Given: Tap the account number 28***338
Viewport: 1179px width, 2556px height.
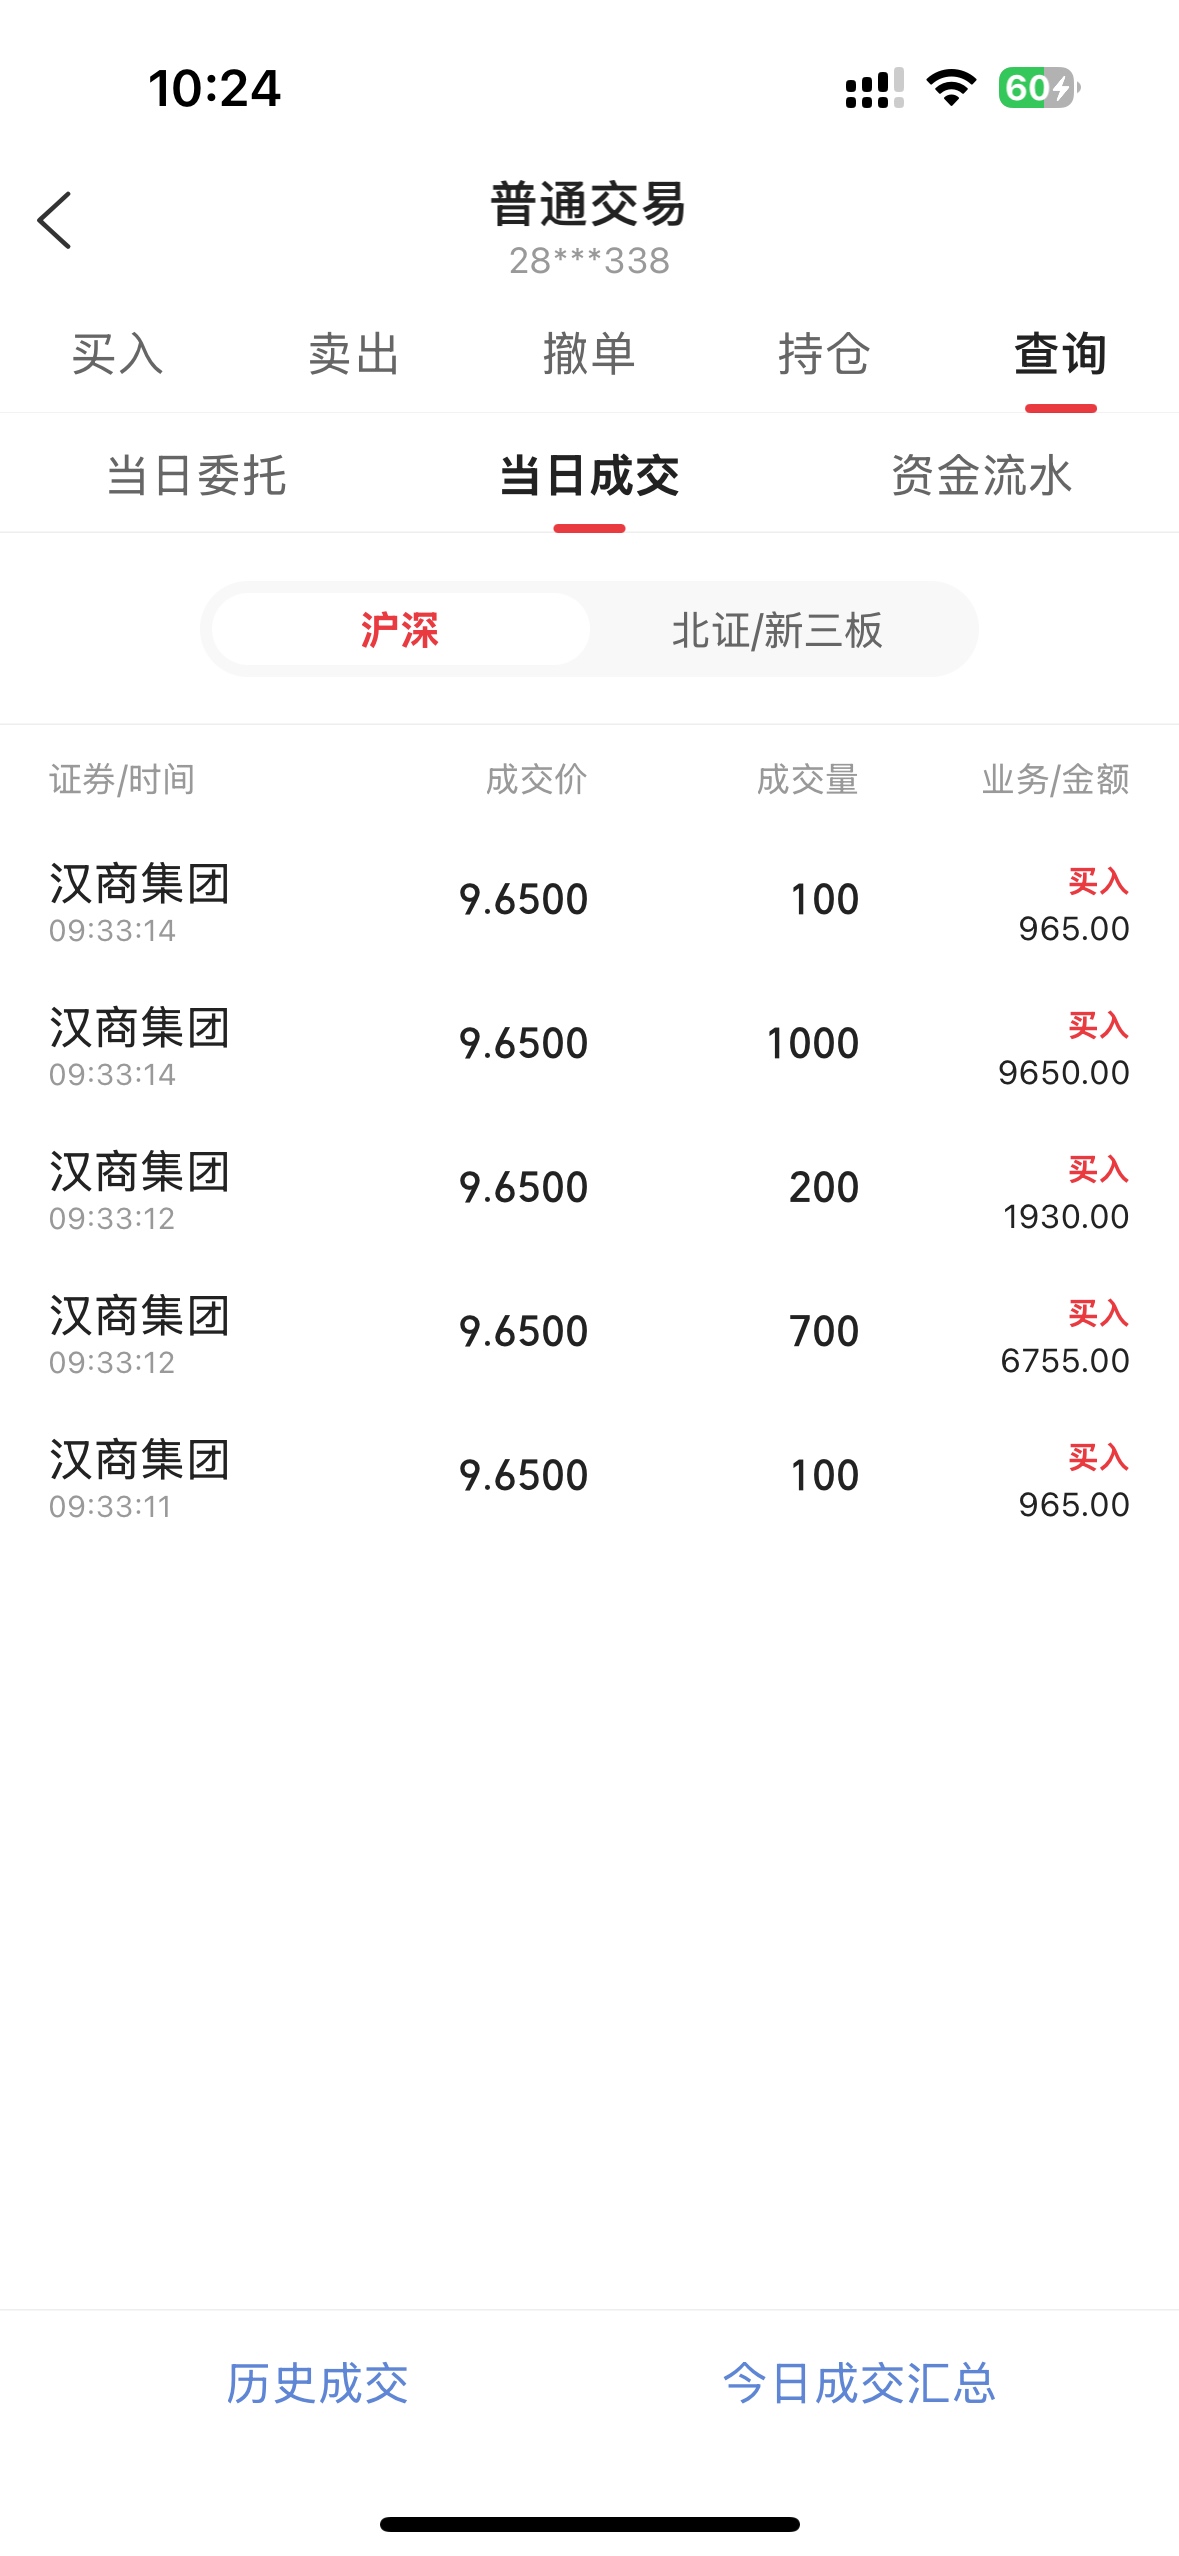Looking at the screenshot, I should (x=589, y=261).
